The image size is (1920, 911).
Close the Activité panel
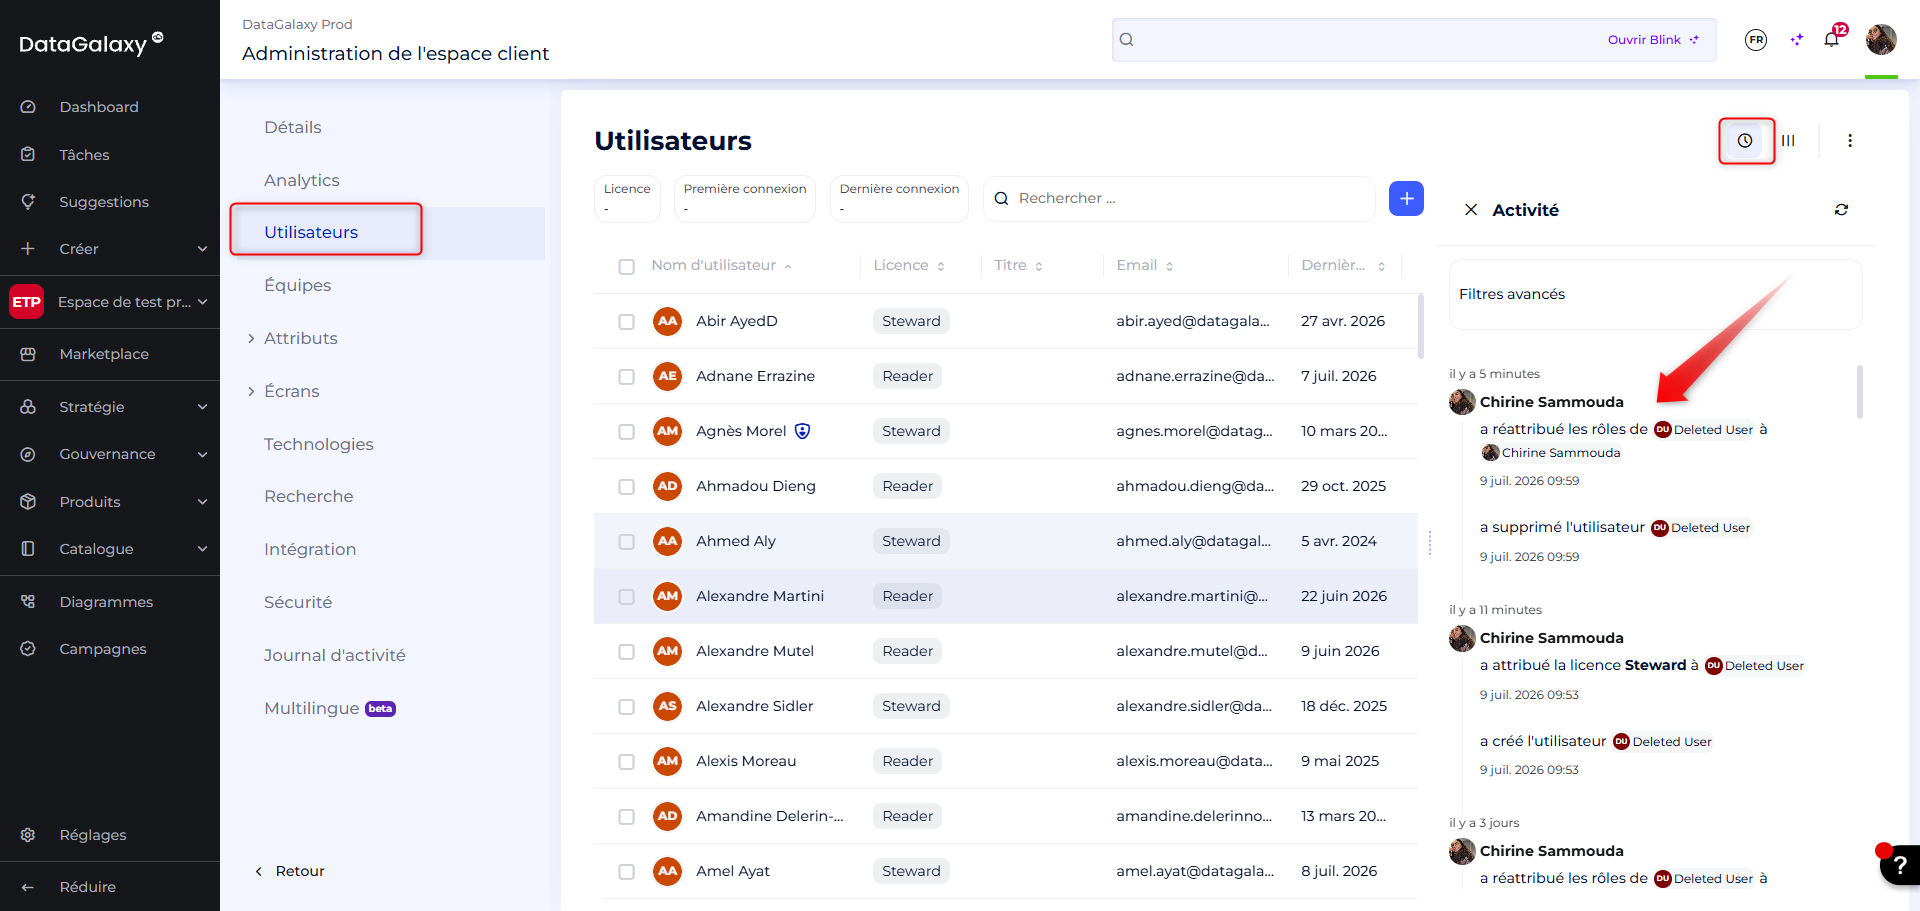tap(1471, 210)
